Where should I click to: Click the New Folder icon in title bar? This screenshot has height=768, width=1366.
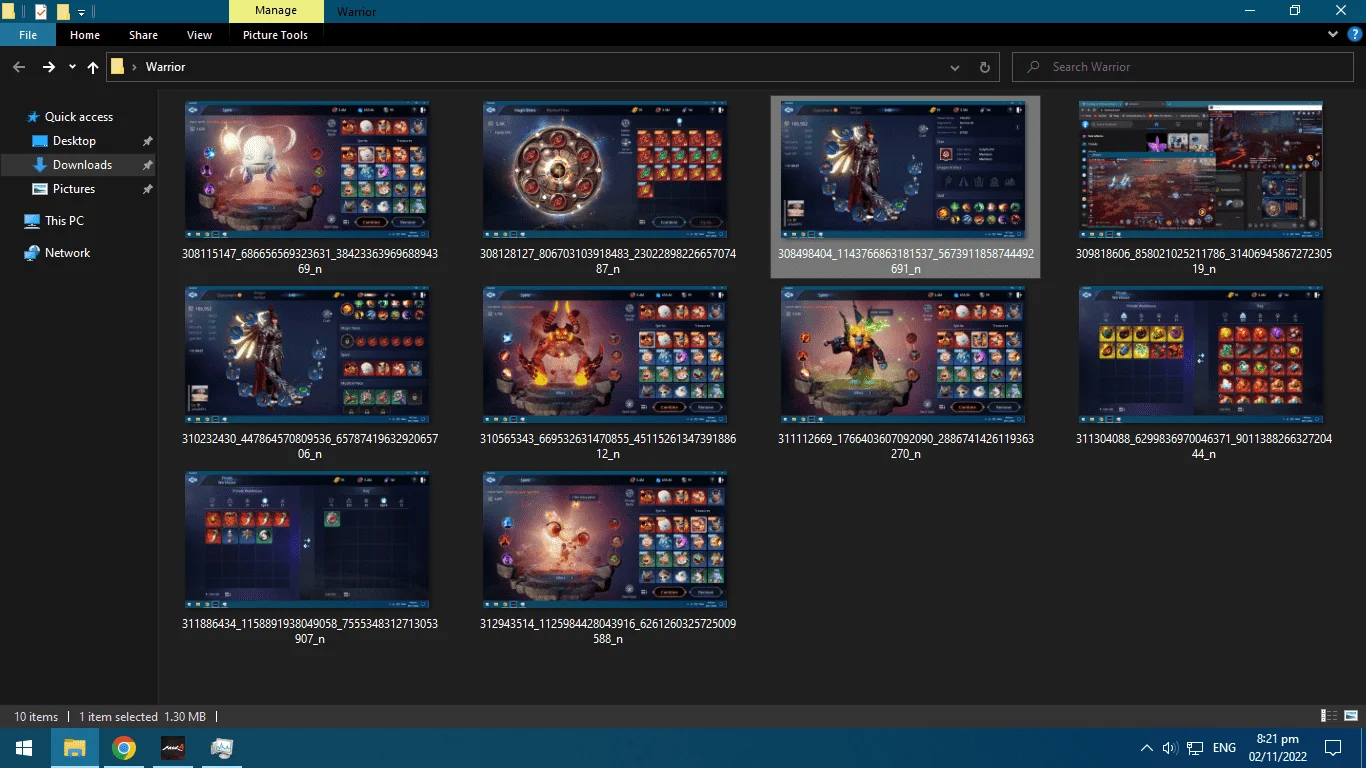63,11
